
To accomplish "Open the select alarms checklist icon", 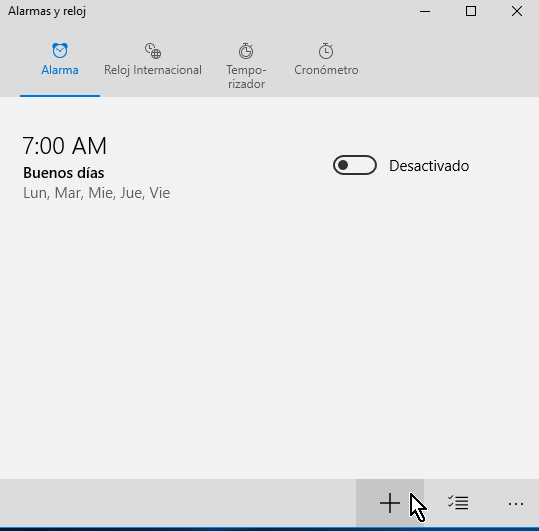I will (x=458, y=503).
